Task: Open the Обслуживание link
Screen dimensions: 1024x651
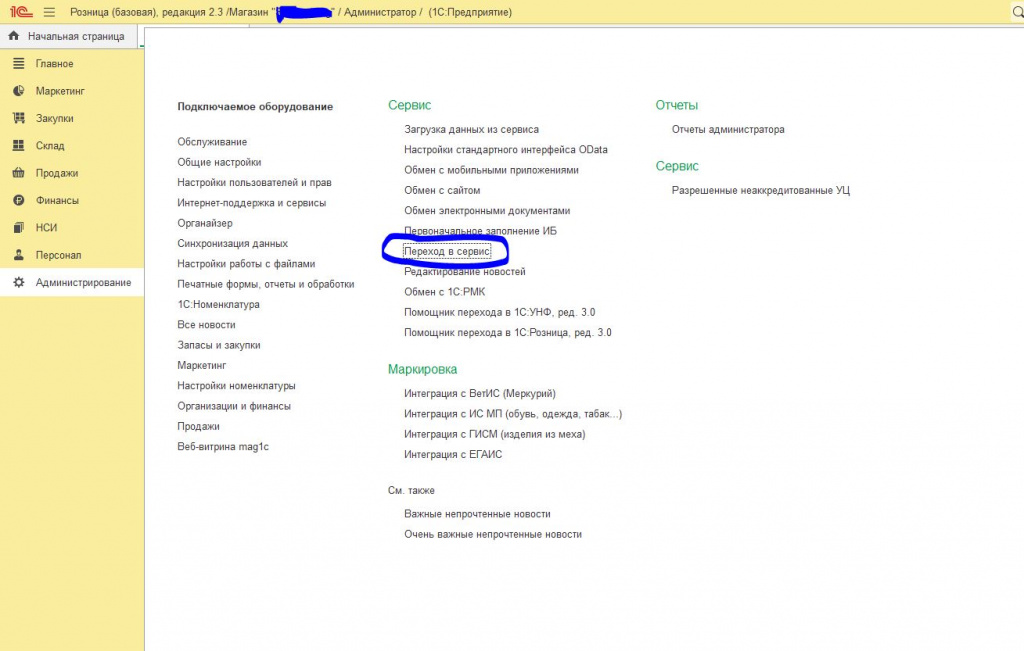Action: pos(212,142)
